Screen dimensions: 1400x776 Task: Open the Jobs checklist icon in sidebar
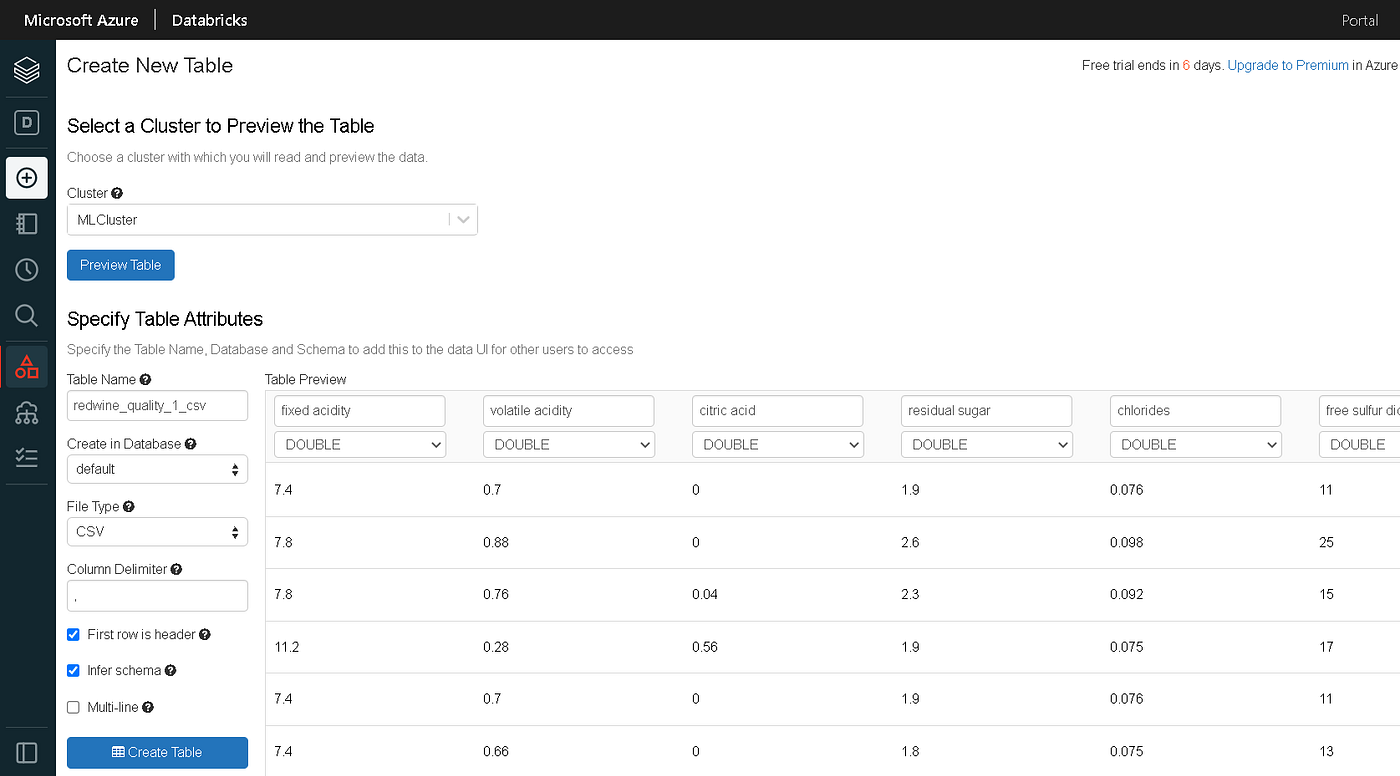coord(26,457)
